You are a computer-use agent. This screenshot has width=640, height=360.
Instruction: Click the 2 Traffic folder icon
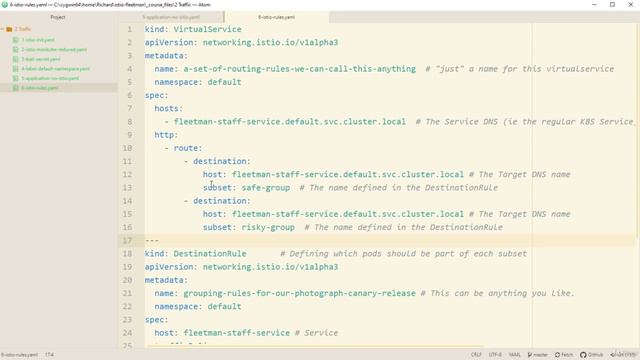[9, 29]
